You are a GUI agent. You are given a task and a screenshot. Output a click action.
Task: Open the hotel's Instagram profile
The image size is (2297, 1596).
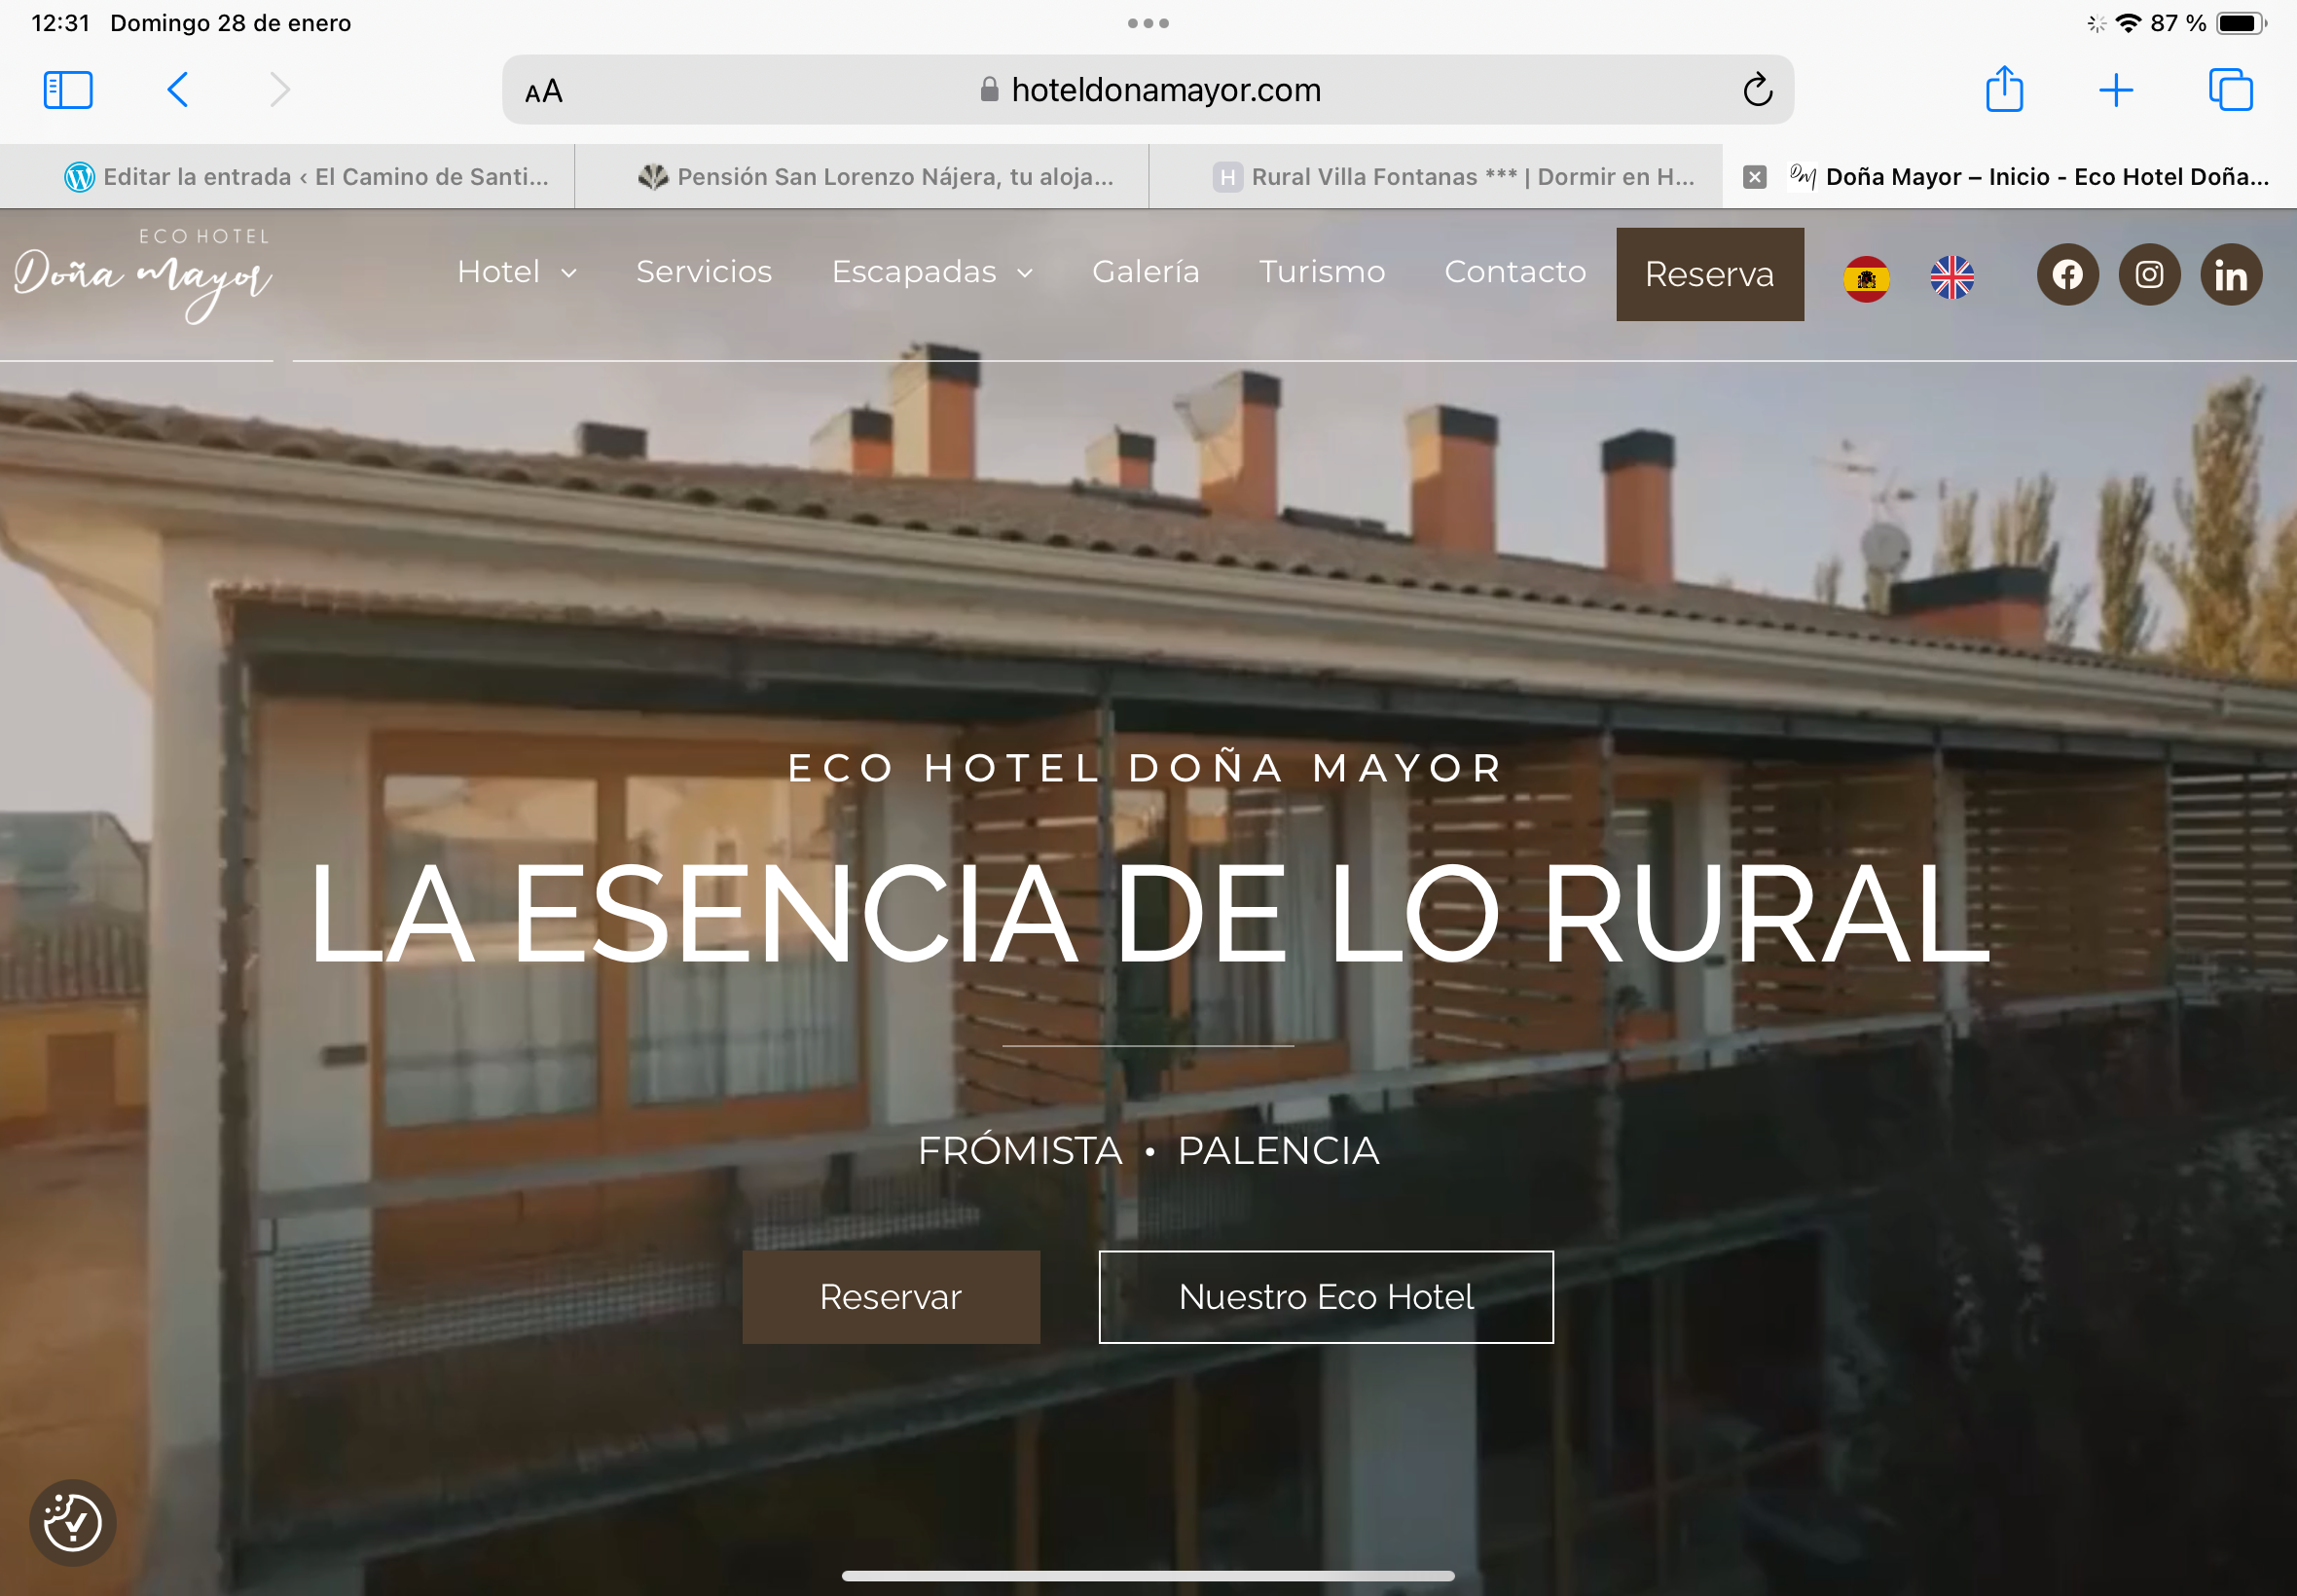2149,275
